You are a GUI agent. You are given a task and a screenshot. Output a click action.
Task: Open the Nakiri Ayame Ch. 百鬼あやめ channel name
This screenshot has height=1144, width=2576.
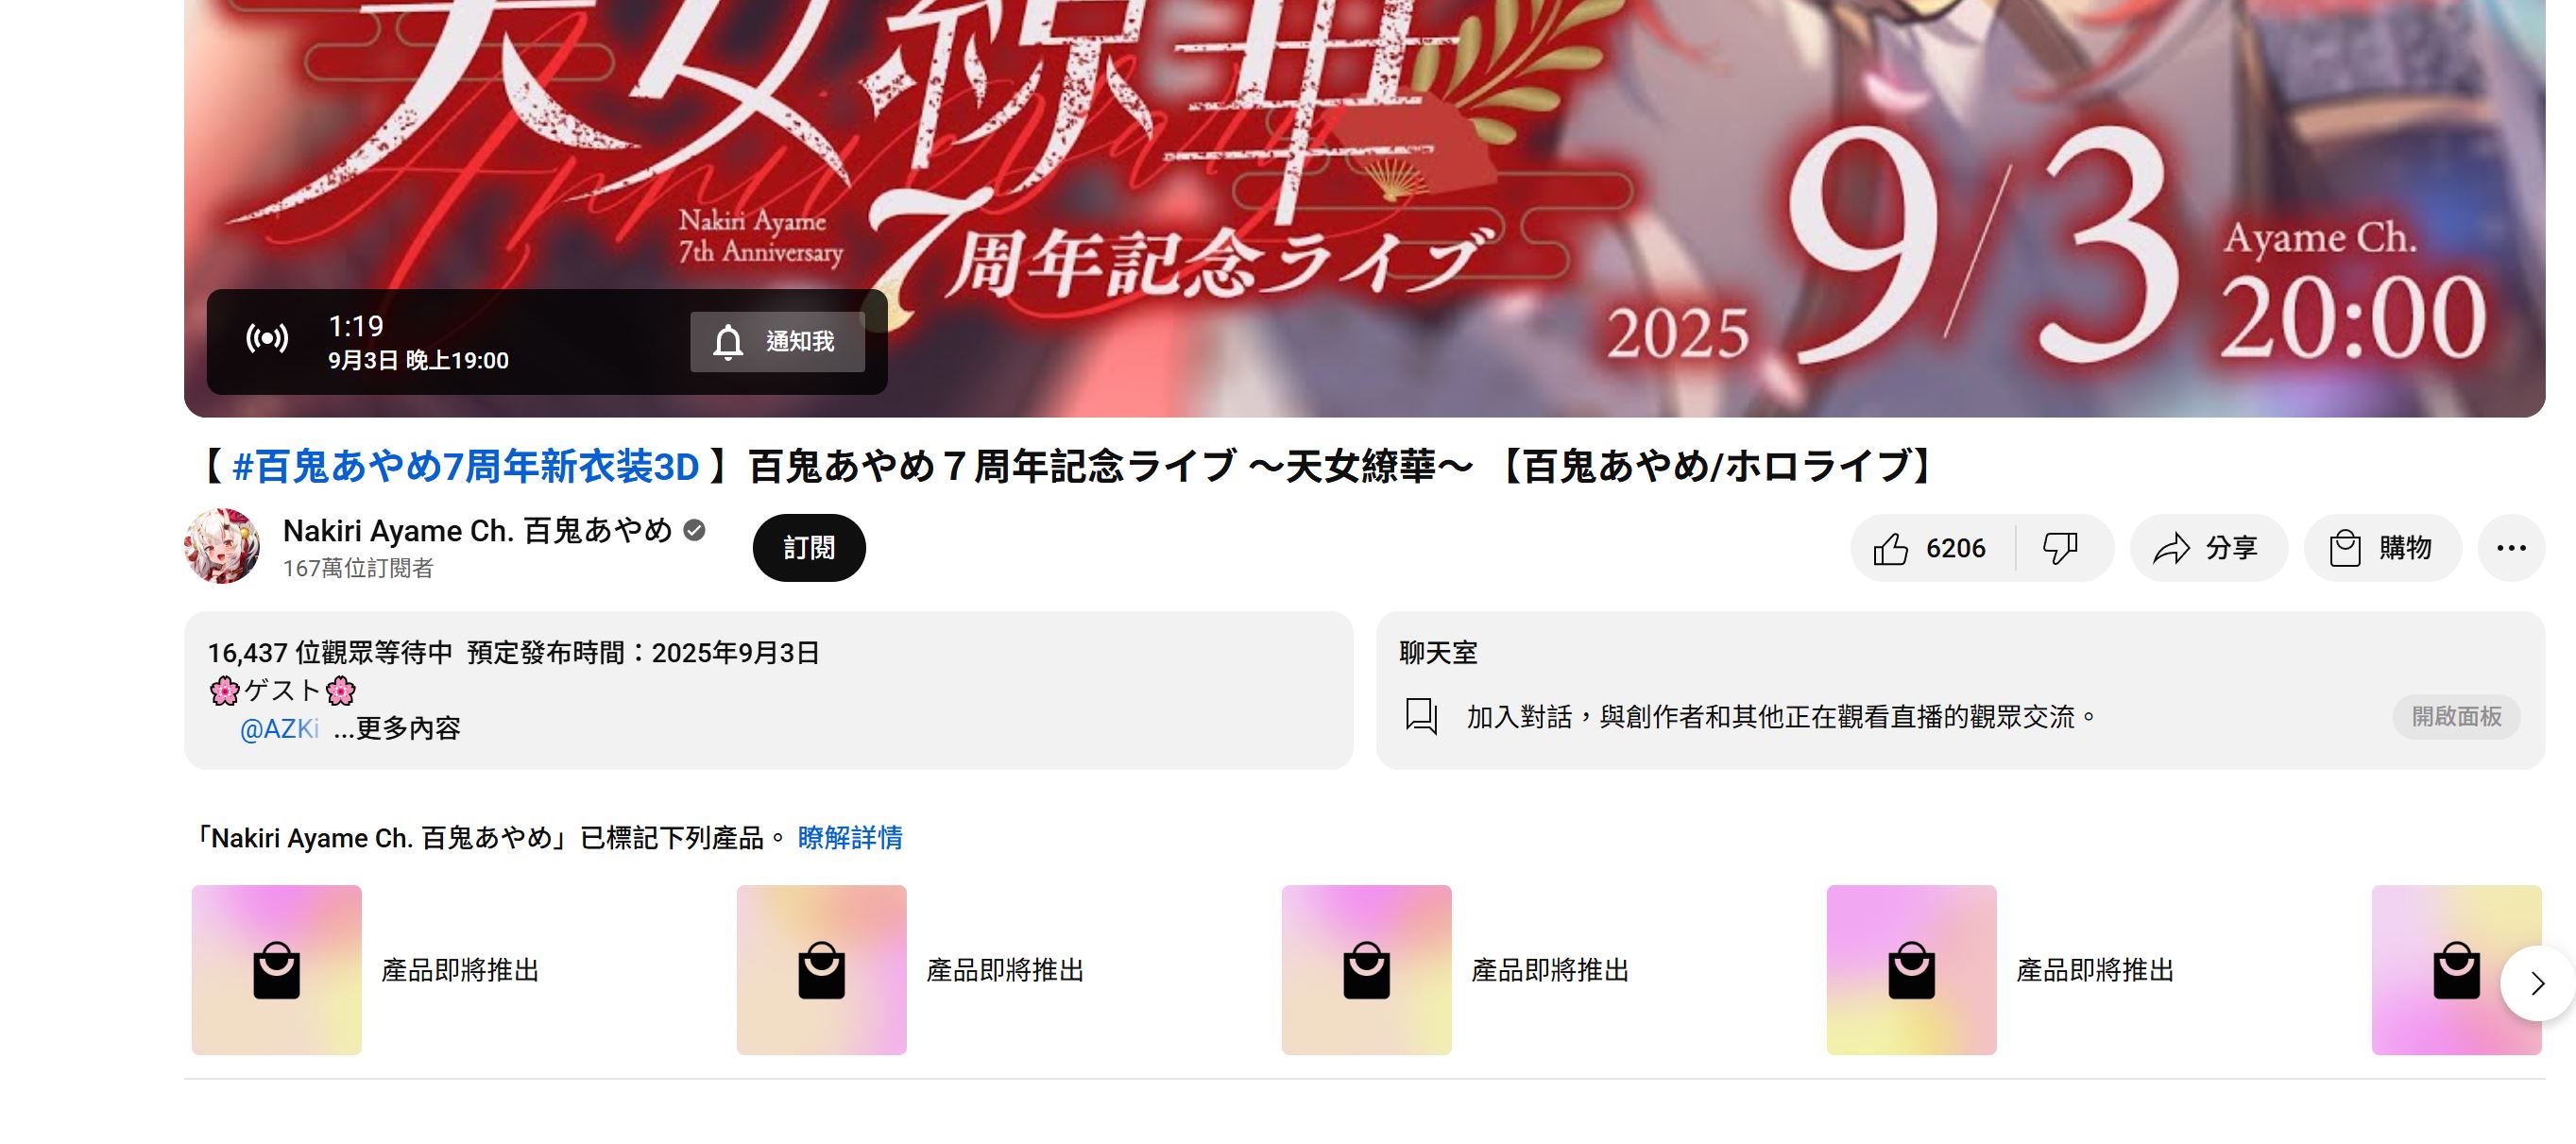pyautogui.click(x=478, y=530)
